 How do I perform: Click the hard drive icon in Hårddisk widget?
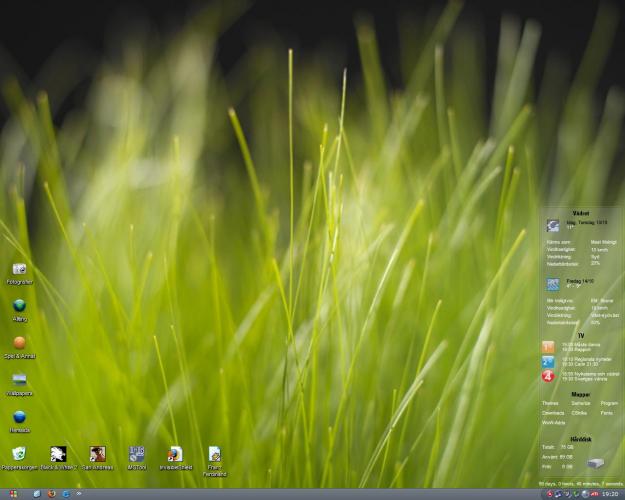(x=596, y=463)
